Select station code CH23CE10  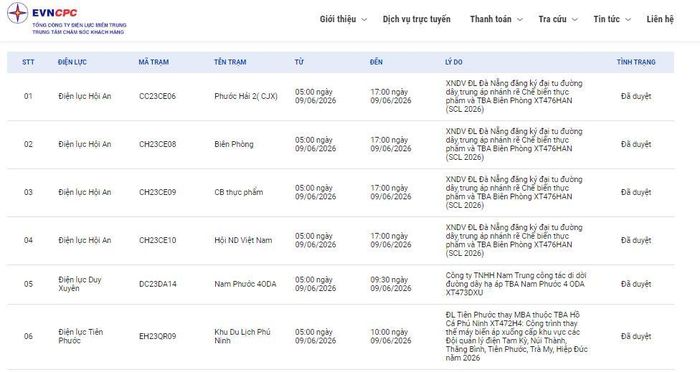[x=157, y=240]
